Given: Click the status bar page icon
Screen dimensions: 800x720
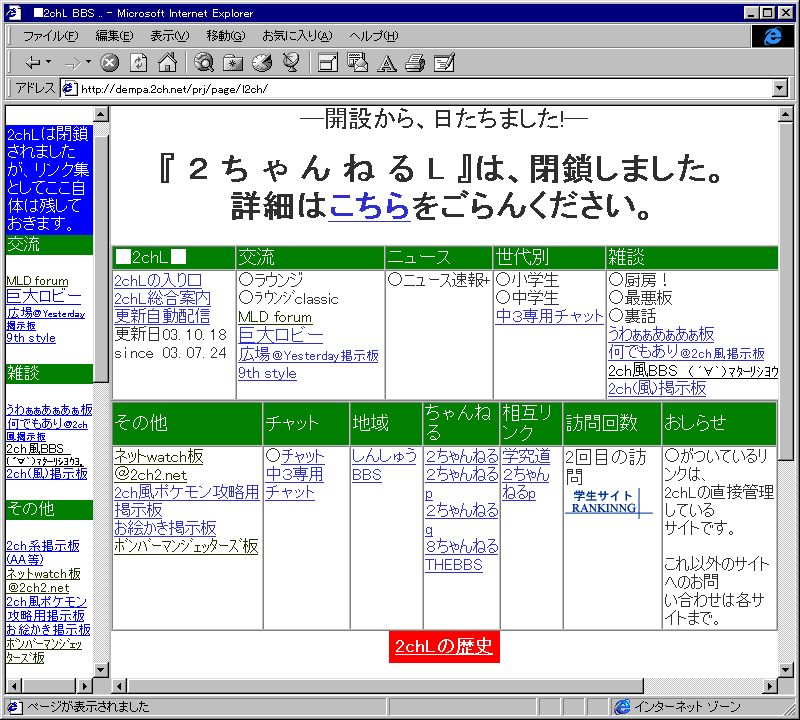Looking at the screenshot, I should point(13,707).
